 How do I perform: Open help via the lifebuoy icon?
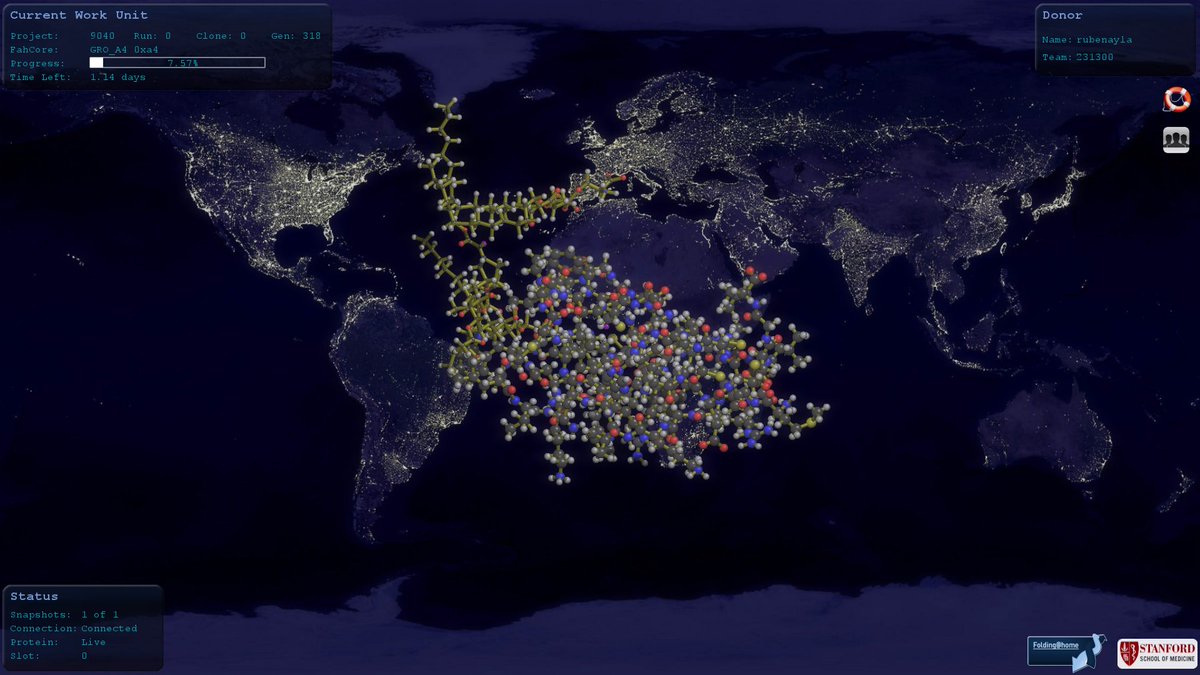(1176, 99)
